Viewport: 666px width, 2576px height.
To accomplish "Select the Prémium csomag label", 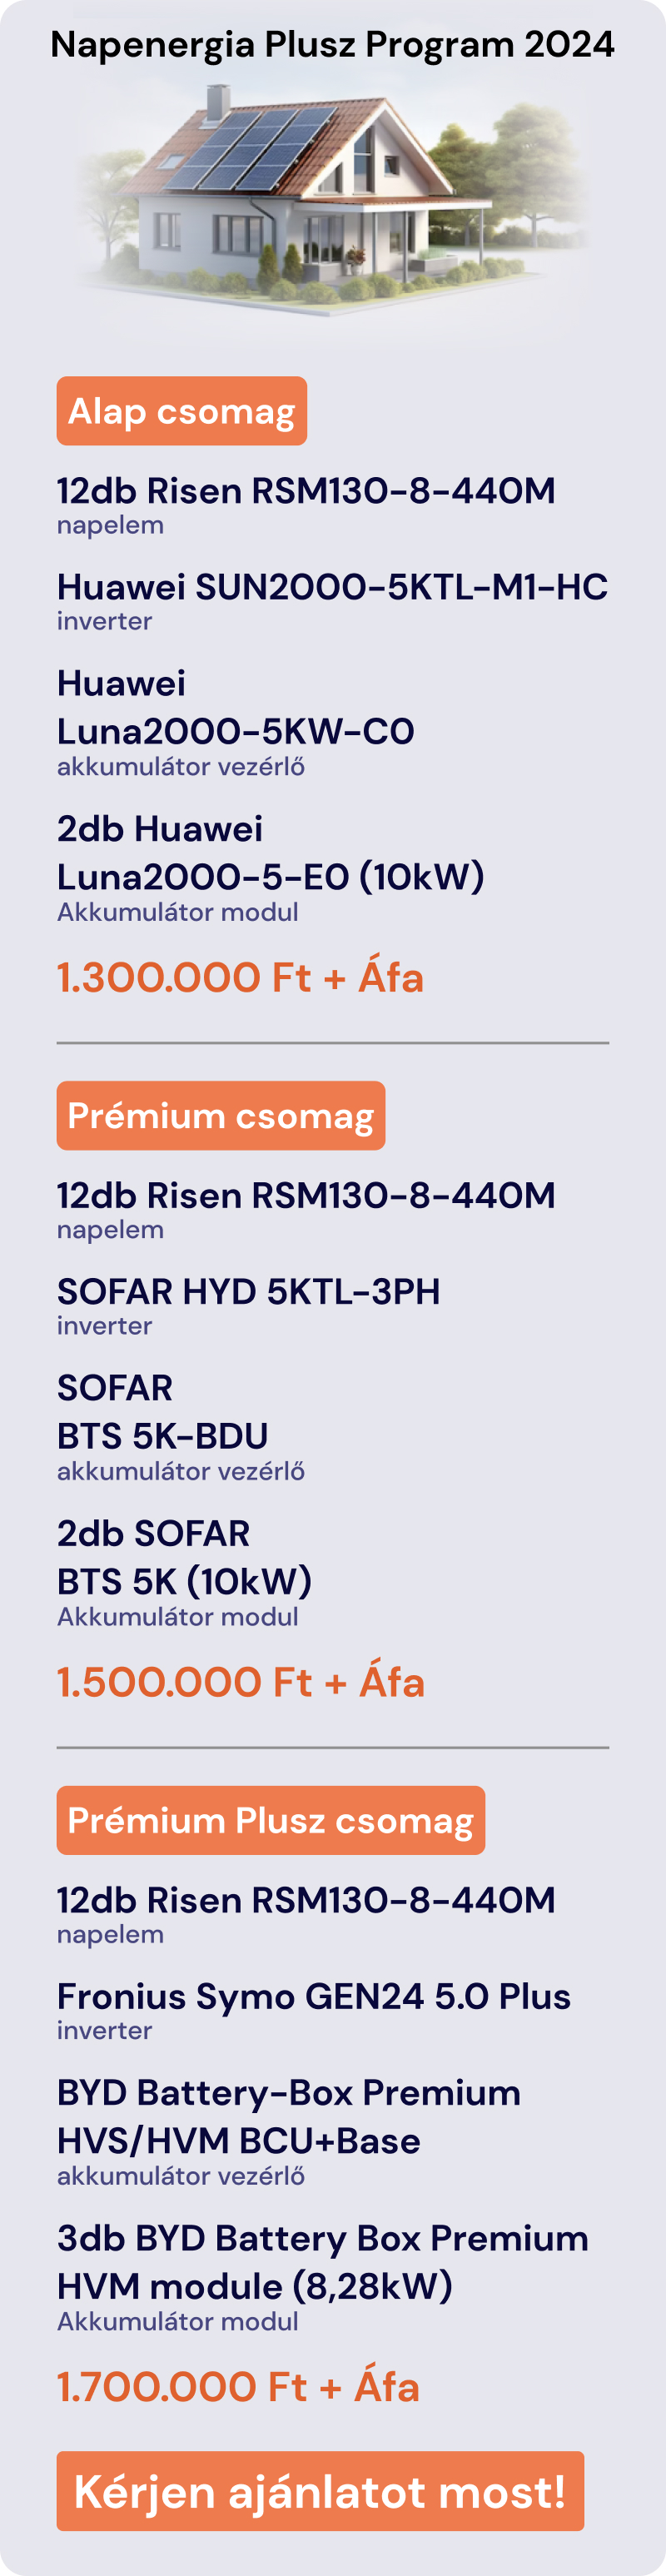I will (221, 1115).
